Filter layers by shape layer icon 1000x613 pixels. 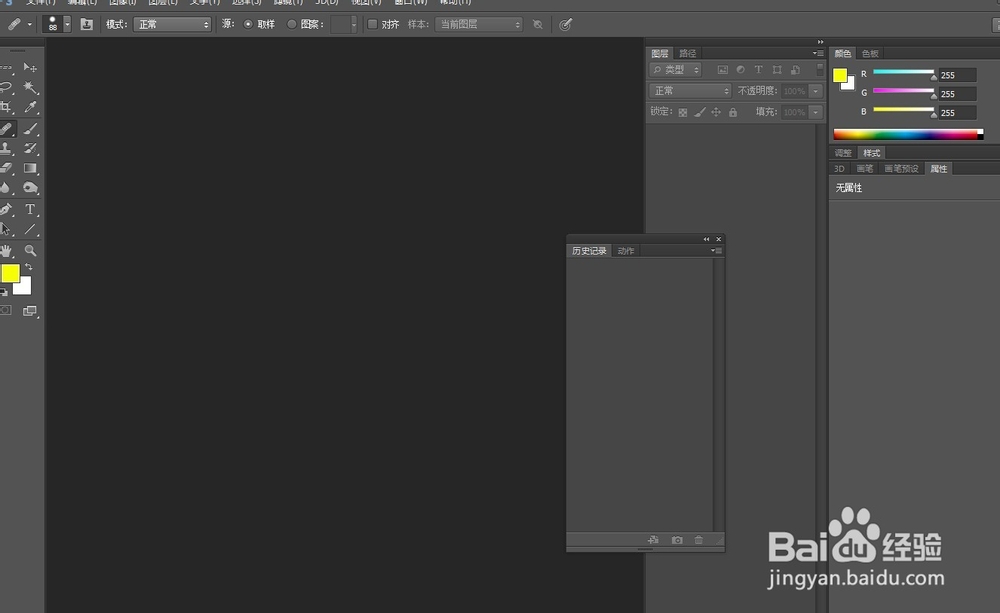pos(777,70)
